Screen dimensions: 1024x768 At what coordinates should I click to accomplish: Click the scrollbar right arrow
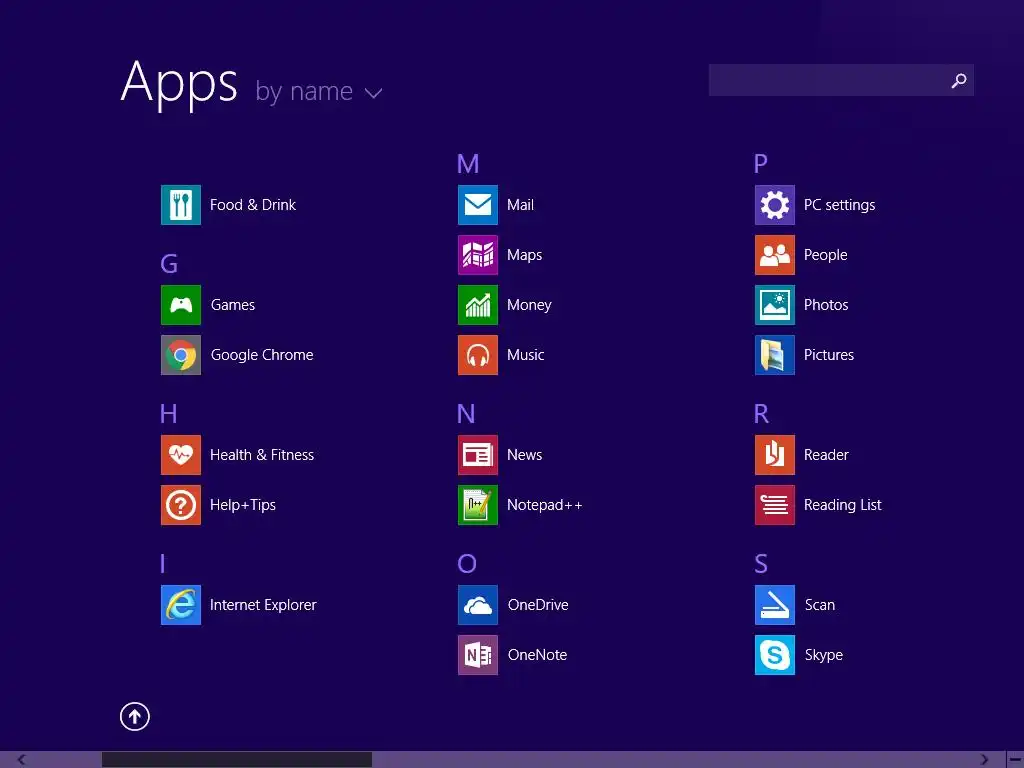point(985,760)
